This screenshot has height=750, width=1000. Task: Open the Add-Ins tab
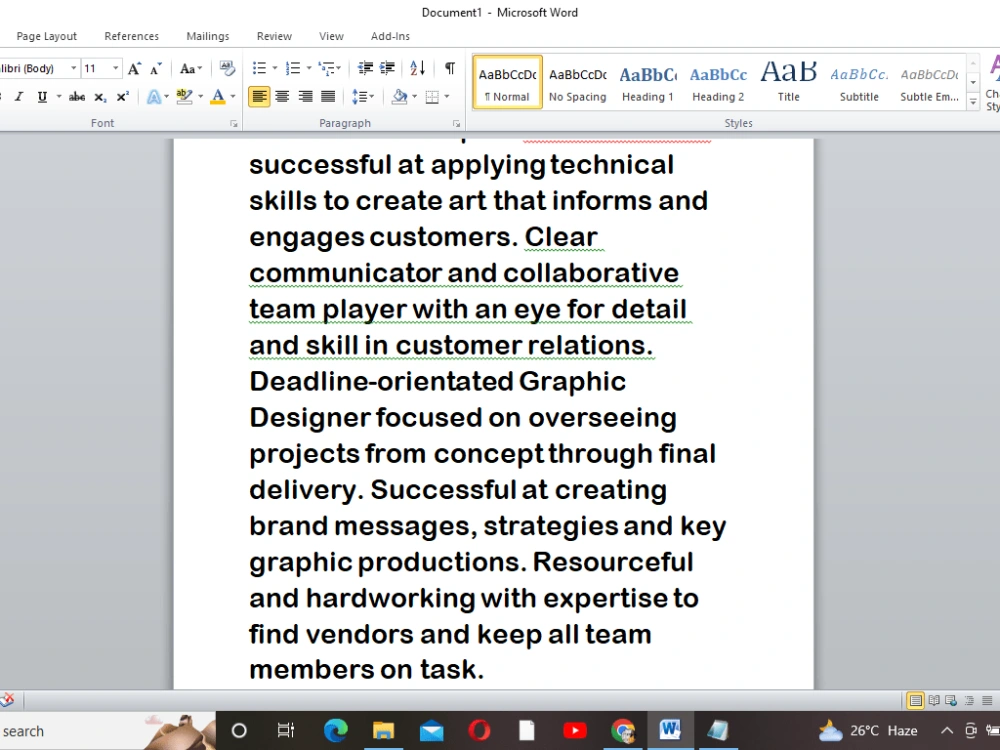coord(390,36)
